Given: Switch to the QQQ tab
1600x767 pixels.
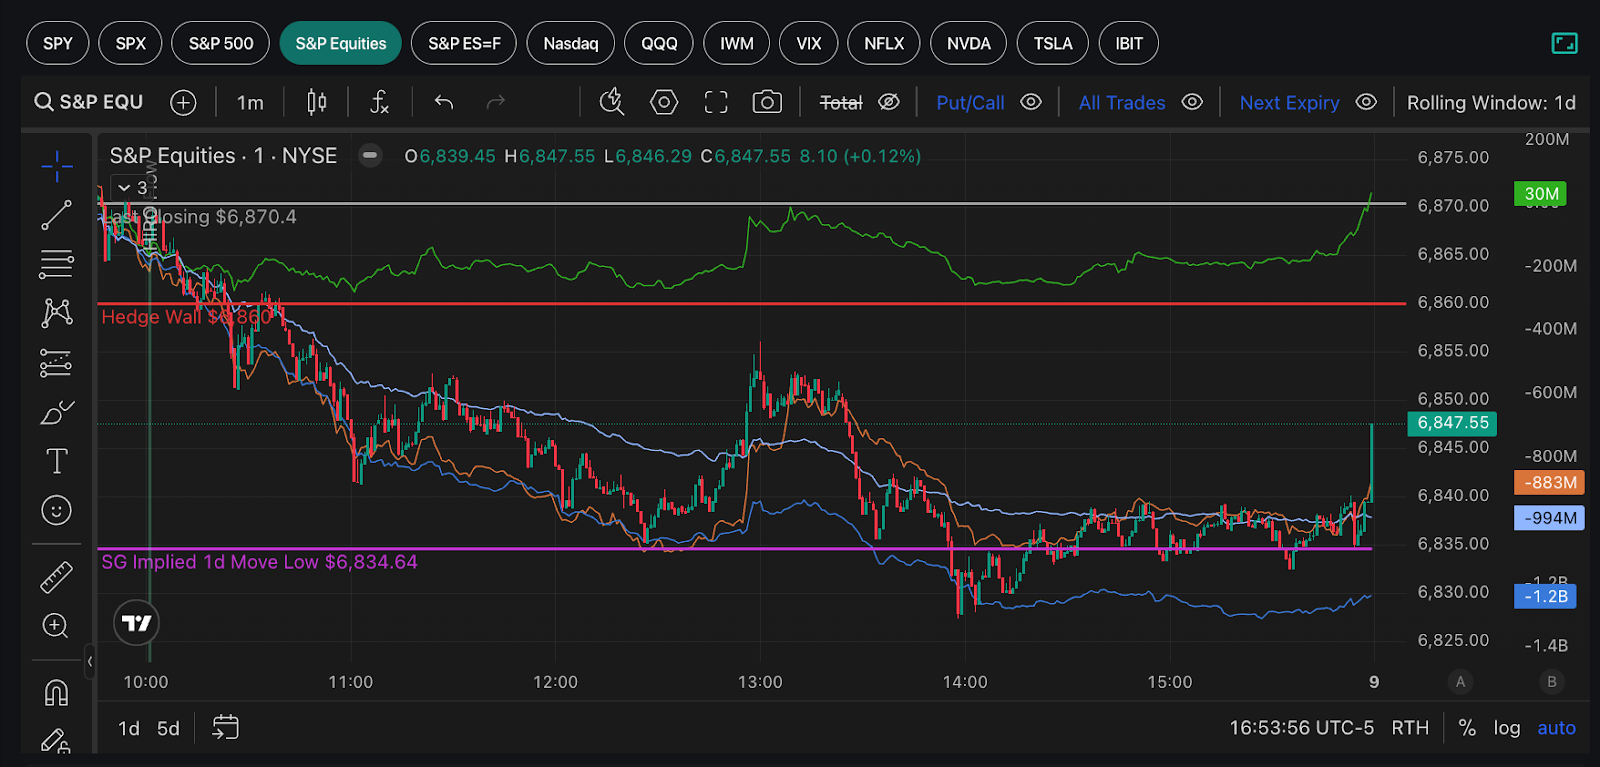Looking at the screenshot, I should (659, 43).
